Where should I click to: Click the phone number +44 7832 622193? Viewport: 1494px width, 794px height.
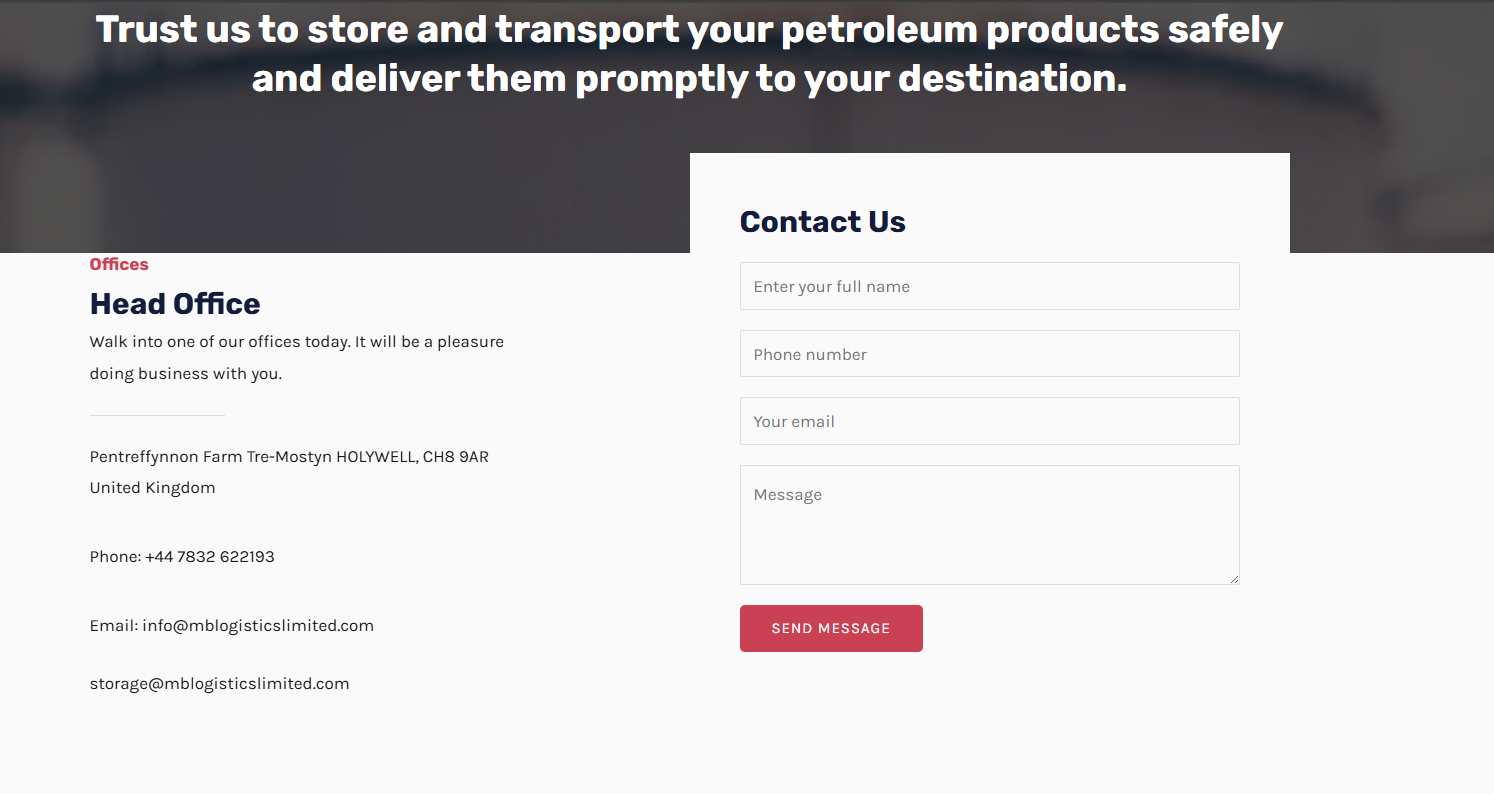coord(210,557)
